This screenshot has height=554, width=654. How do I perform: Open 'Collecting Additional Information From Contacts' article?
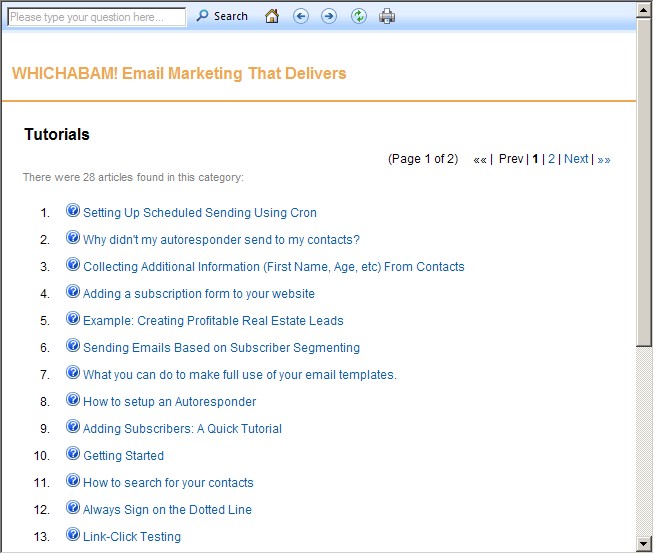tap(274, 267)
